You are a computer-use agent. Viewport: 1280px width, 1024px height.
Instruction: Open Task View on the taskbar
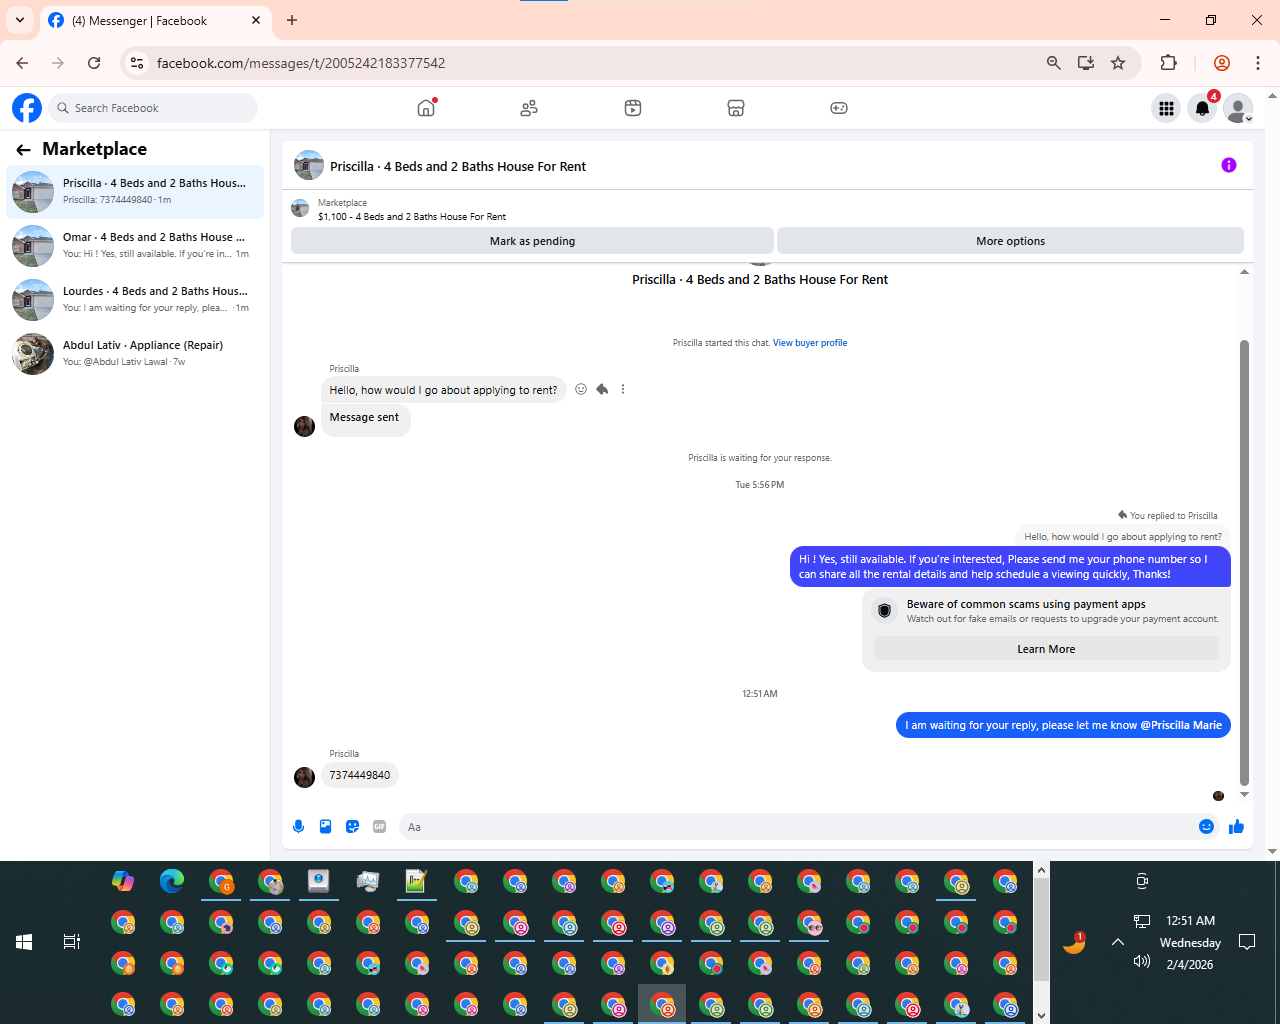tap(72, 942)
